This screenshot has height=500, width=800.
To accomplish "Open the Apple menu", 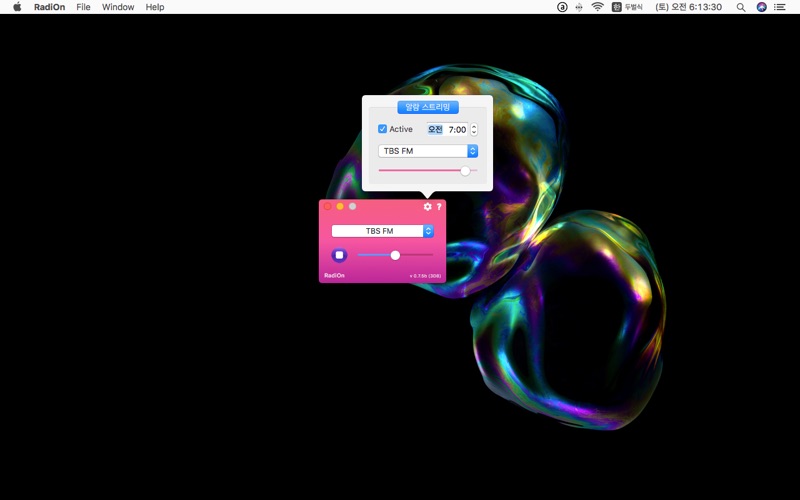I will point(17,7).
